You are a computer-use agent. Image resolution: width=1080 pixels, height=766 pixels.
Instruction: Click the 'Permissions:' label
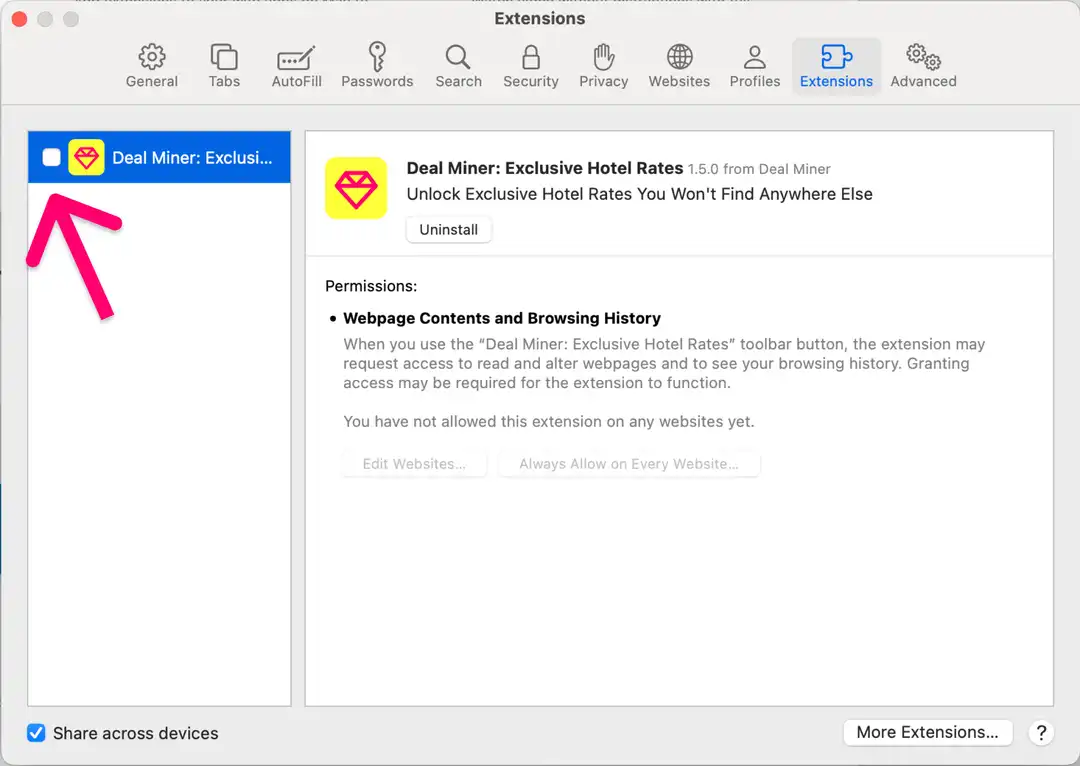point(371,286)
